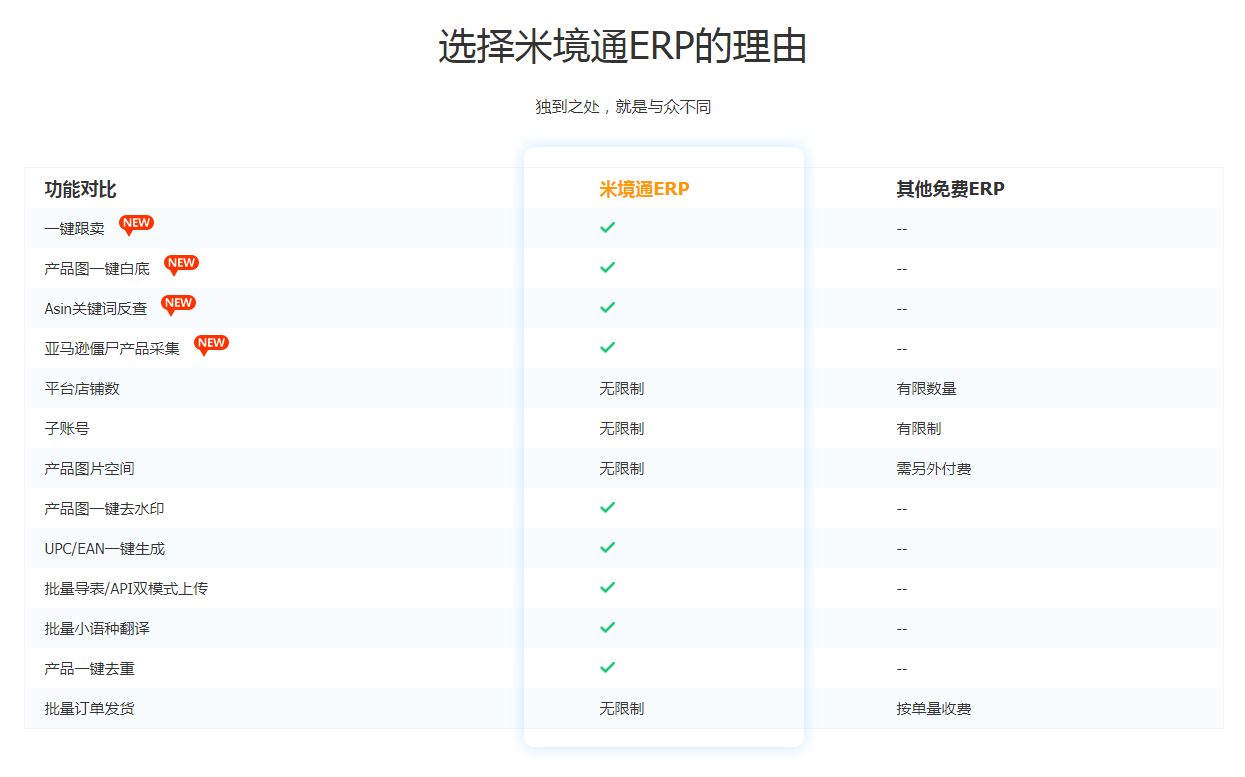This screenshot has width=1245, height=777.
Task: Click the 有限制 cell under 其他免费ERP
Action: pos(918,428)
